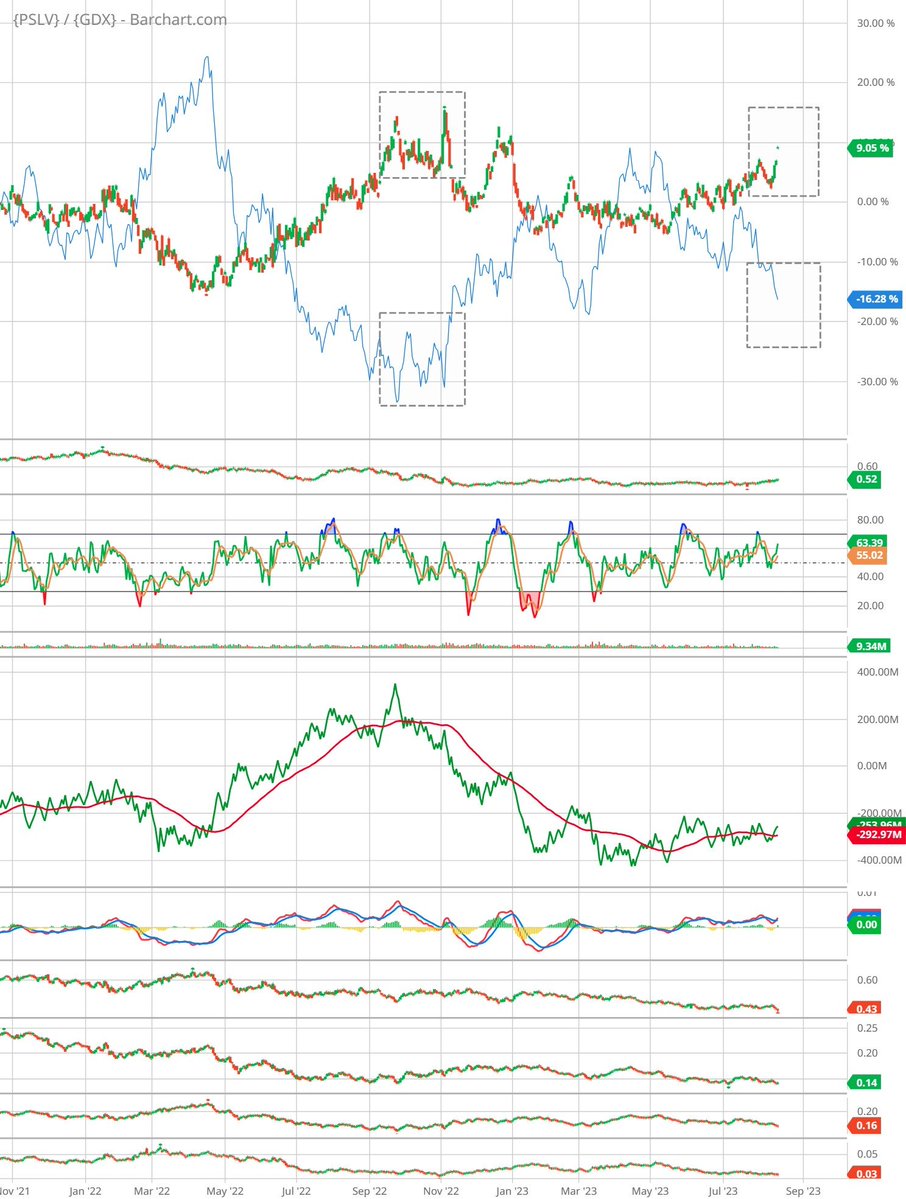Image resolution: width=906 pixels, height=1199 pixels.
Task: Click the Jul '23 date label
Action: pos(723,1191)
